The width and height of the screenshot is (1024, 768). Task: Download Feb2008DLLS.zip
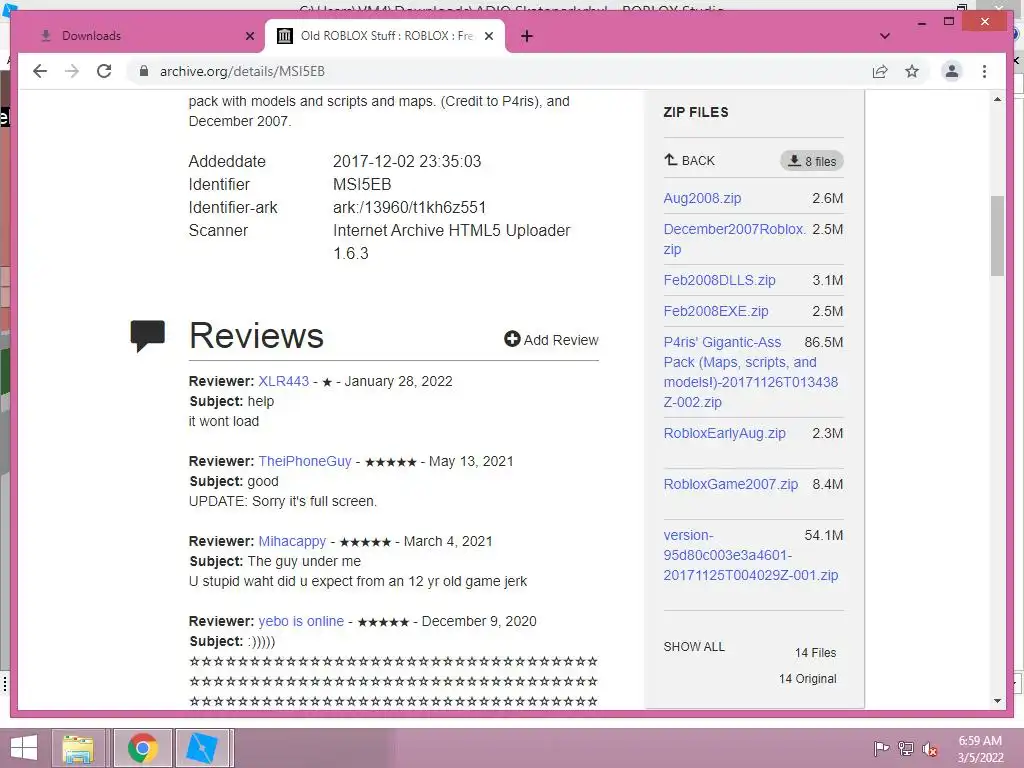click(x=719, y=280)
